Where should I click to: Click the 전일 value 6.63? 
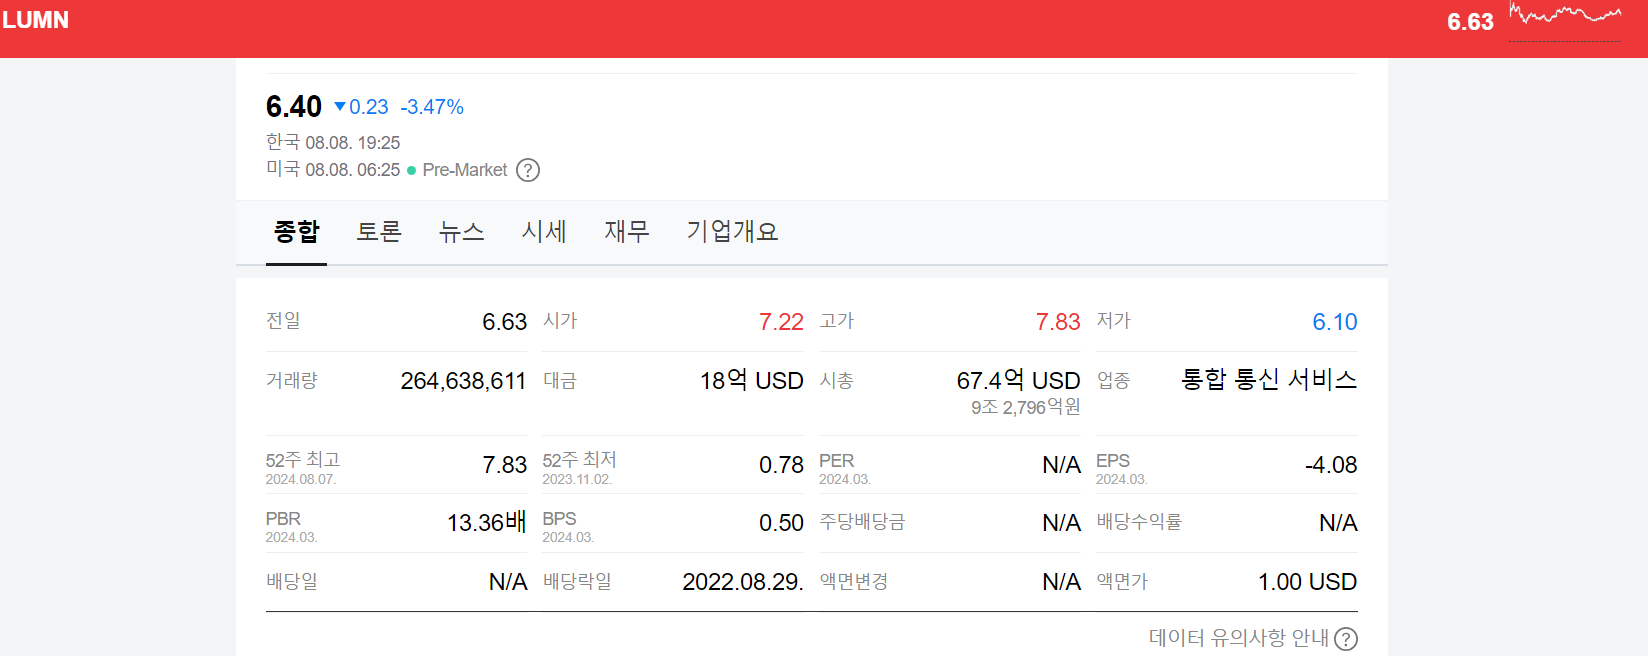pyautogui.click(x=504, y=322)
